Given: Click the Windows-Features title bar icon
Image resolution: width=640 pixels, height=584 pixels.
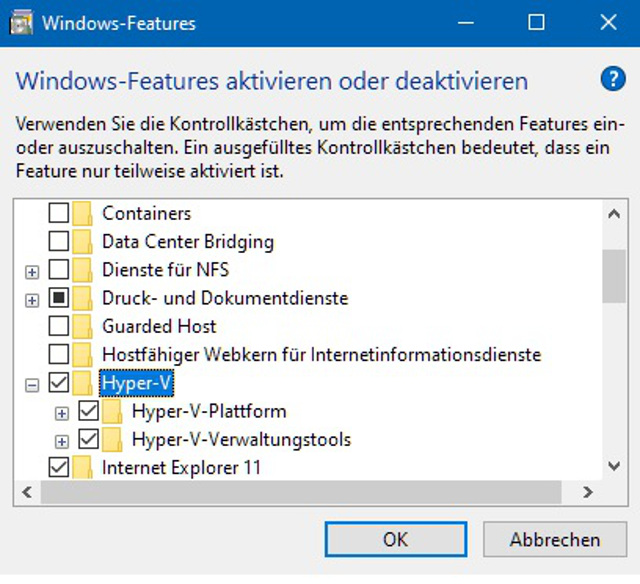Looking at the screenshot, I should [x=21, y=23].
